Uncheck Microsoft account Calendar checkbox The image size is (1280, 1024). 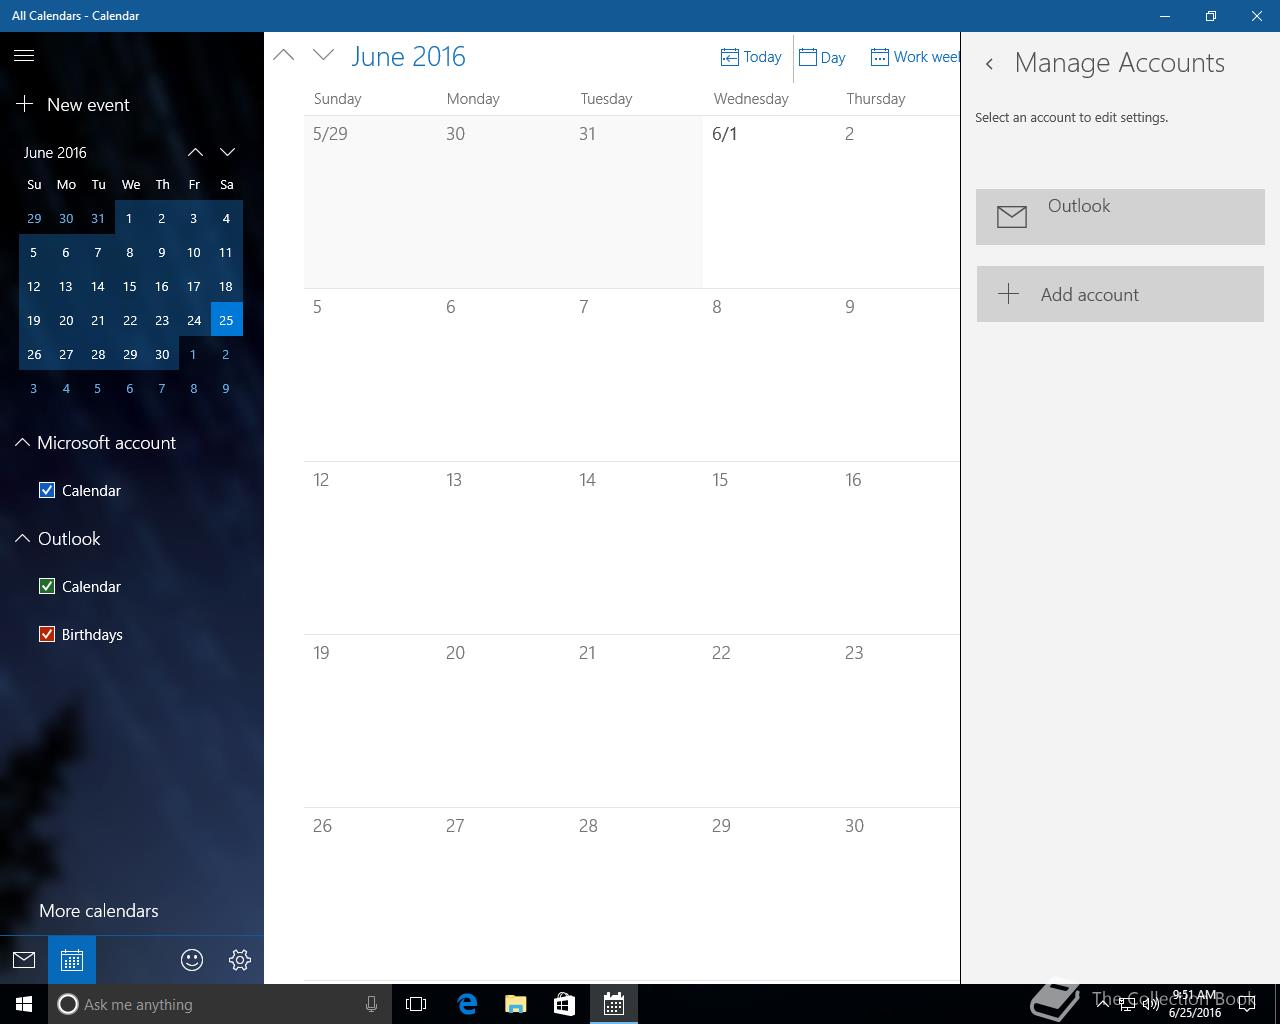47,490
